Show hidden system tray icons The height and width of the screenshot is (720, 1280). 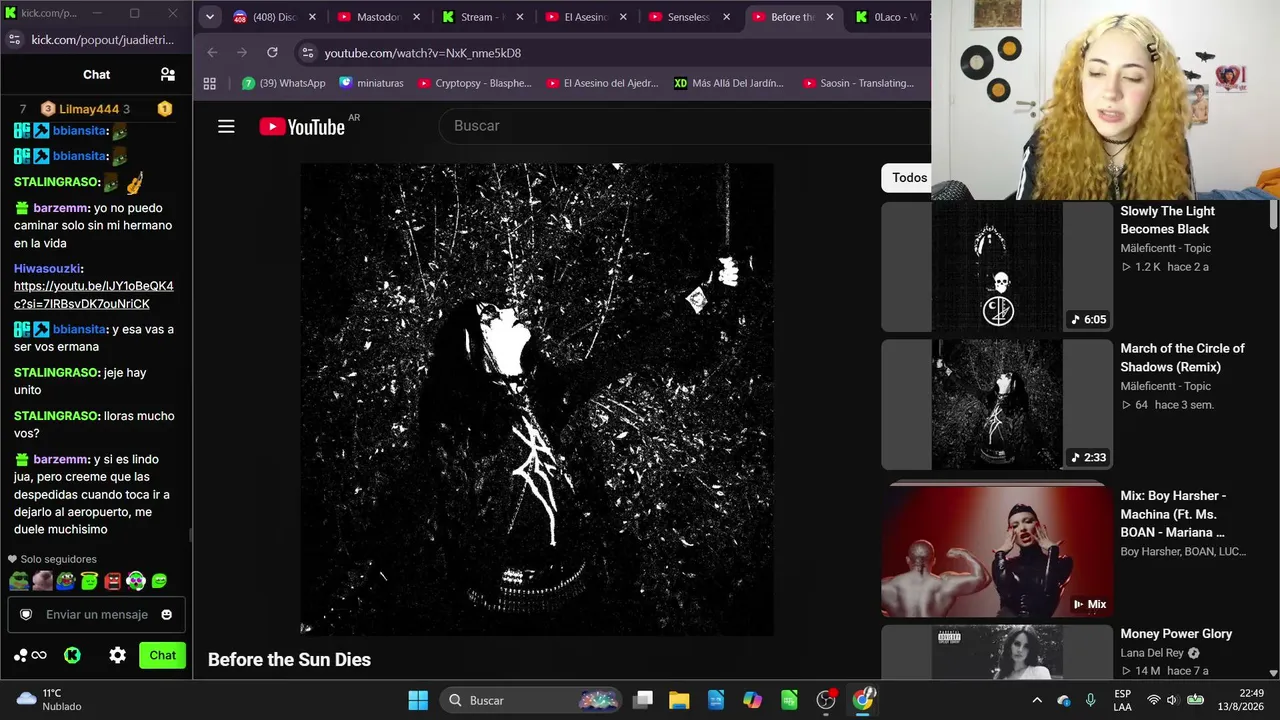[x=1037, y=700]
